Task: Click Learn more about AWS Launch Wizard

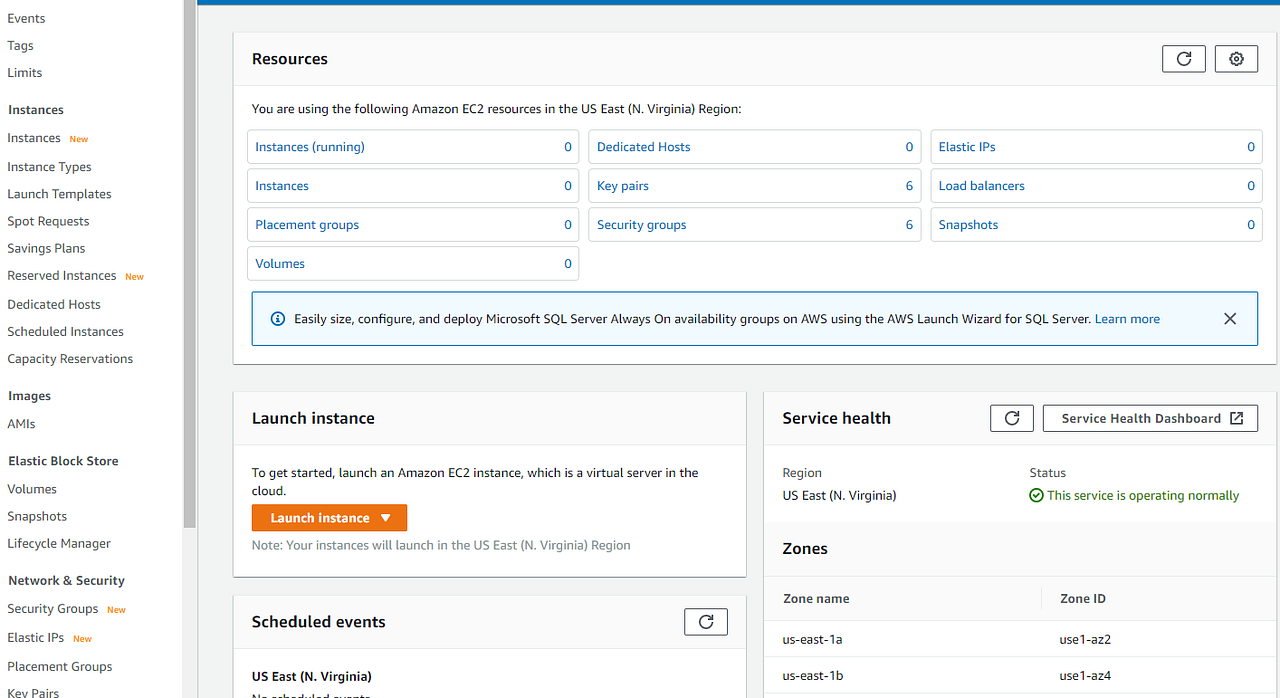Action: (1126, 318)
